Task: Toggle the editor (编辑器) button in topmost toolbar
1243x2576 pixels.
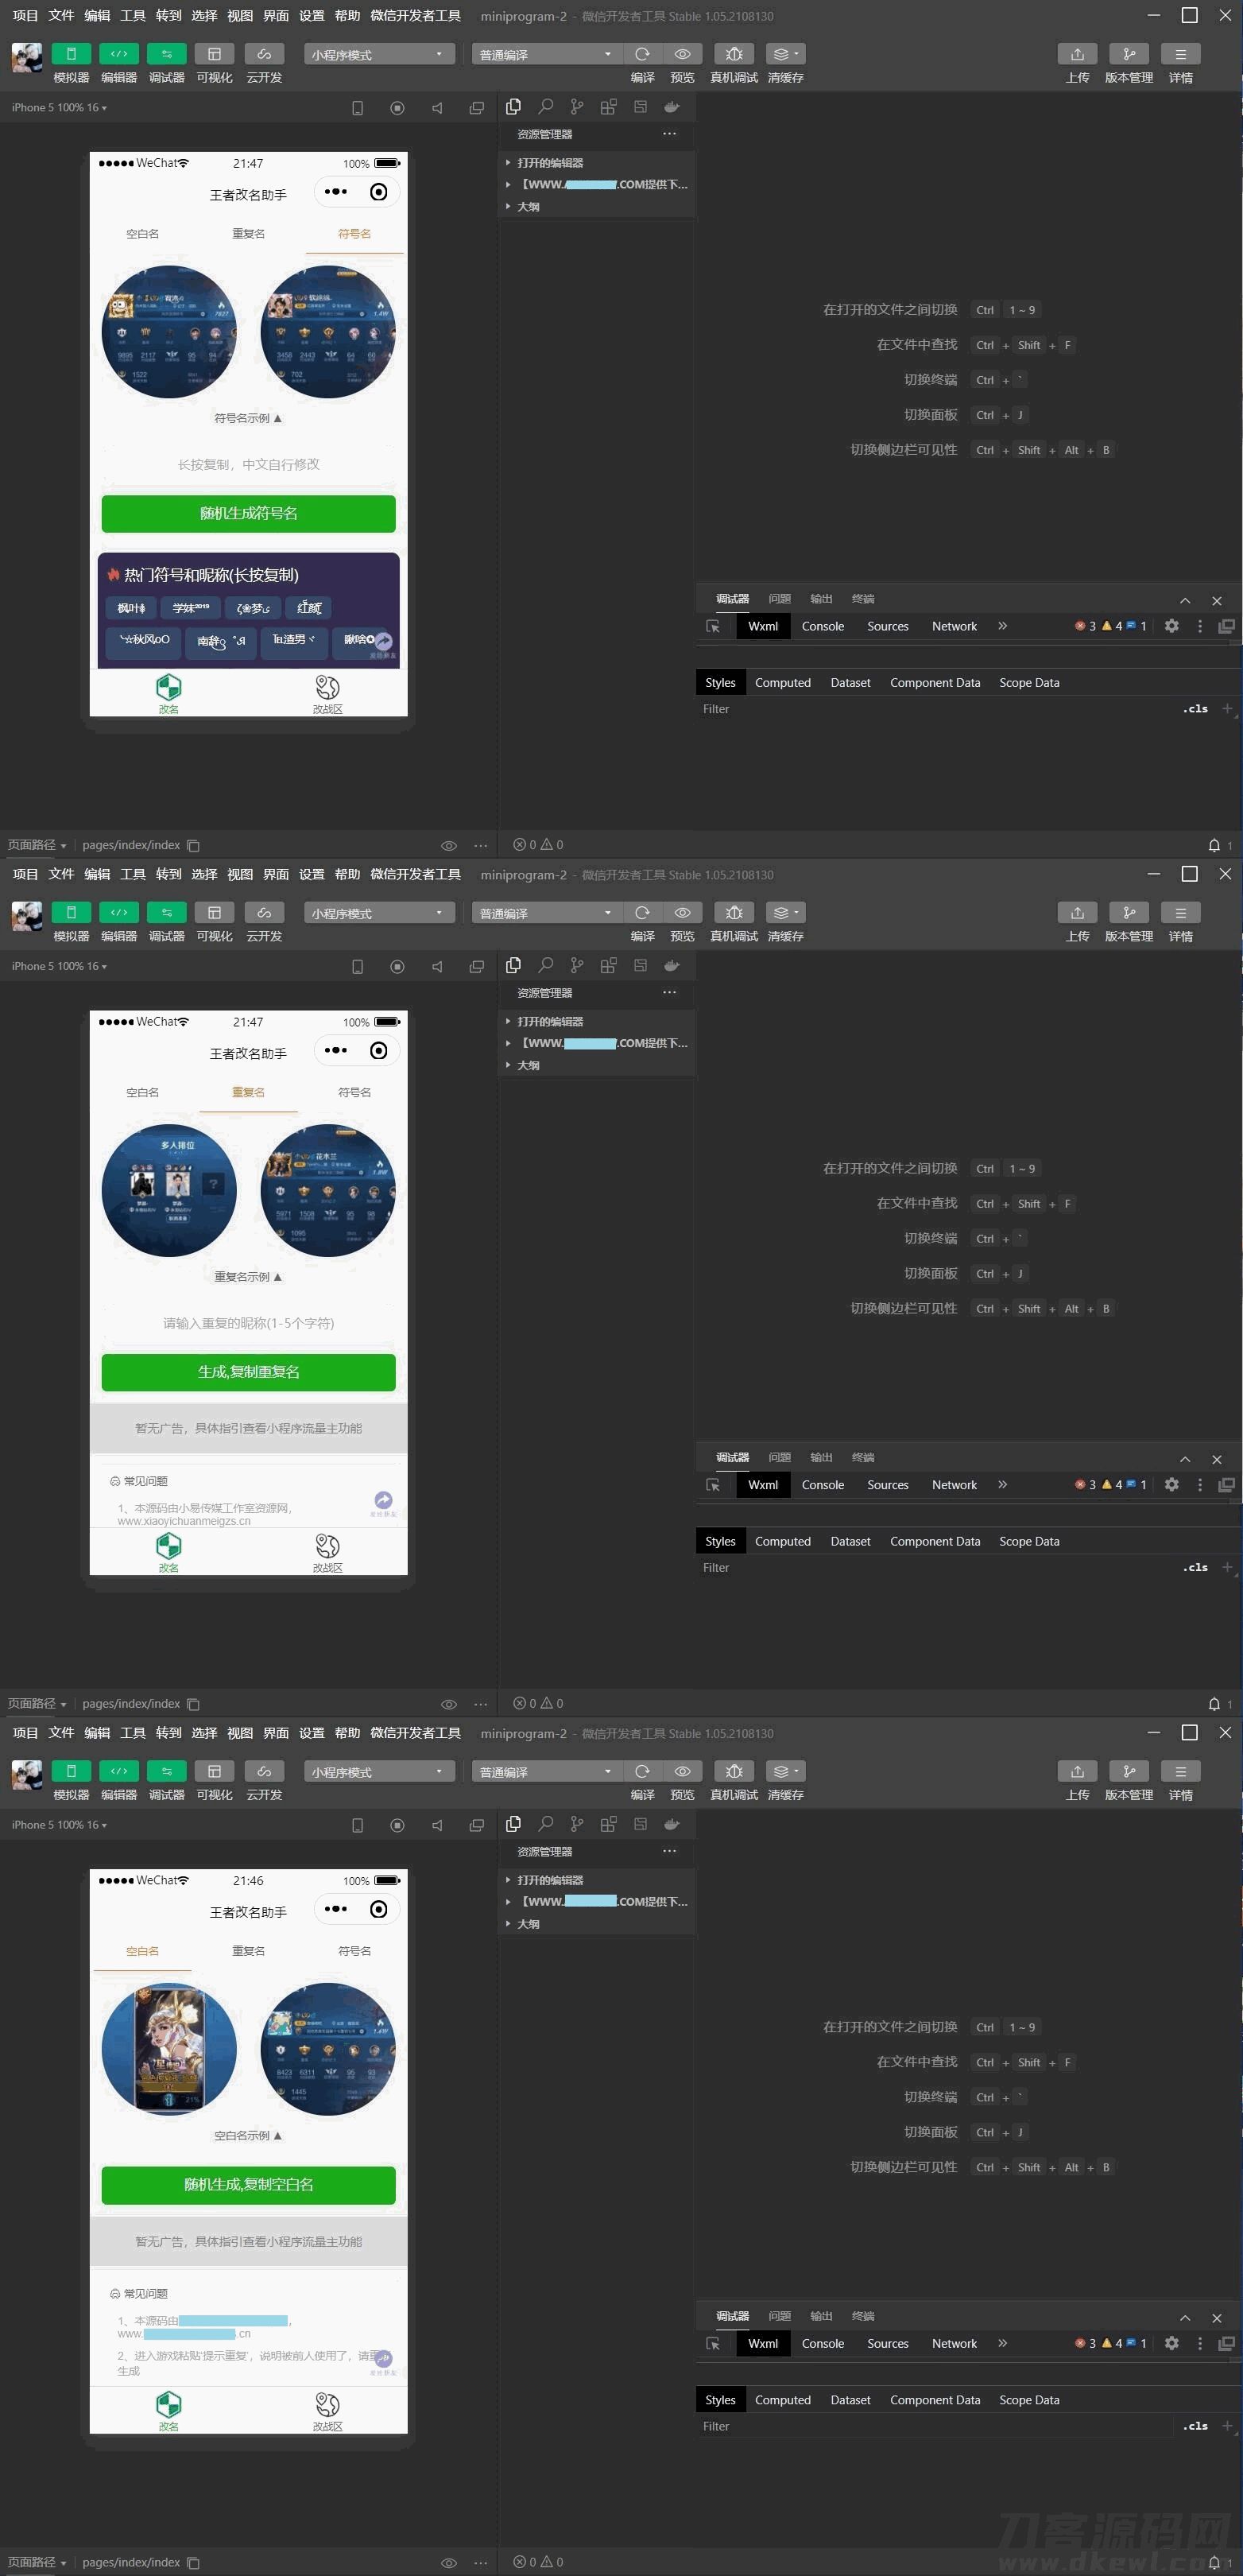Action: coord(119,54)
